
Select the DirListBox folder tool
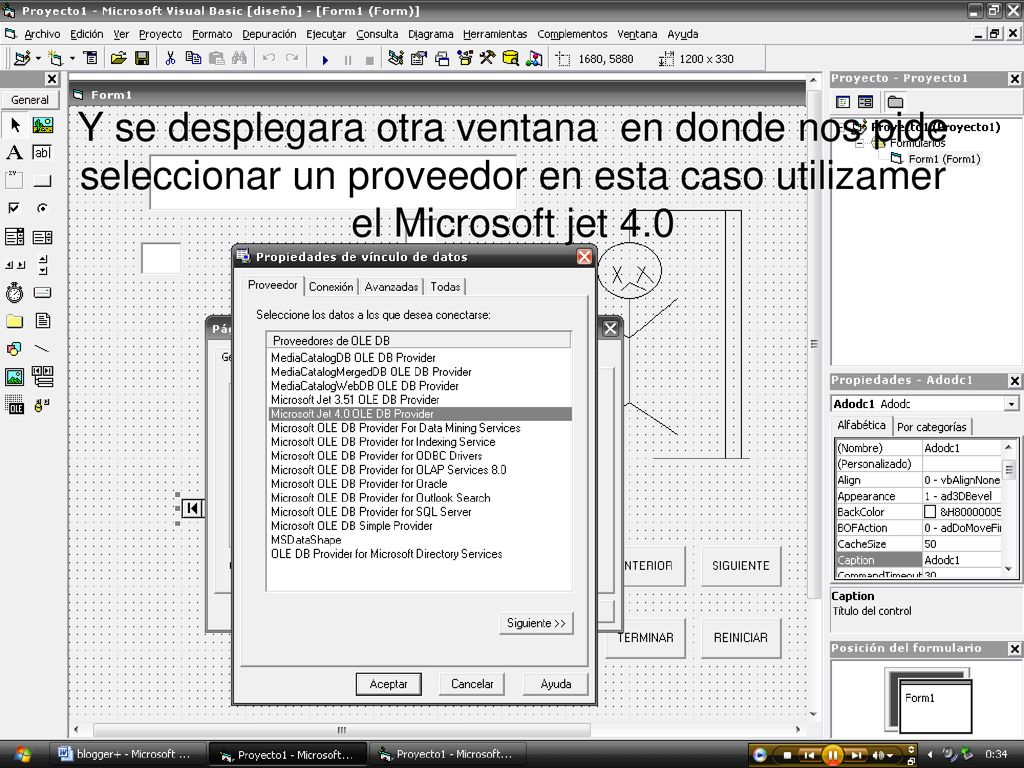14,321
